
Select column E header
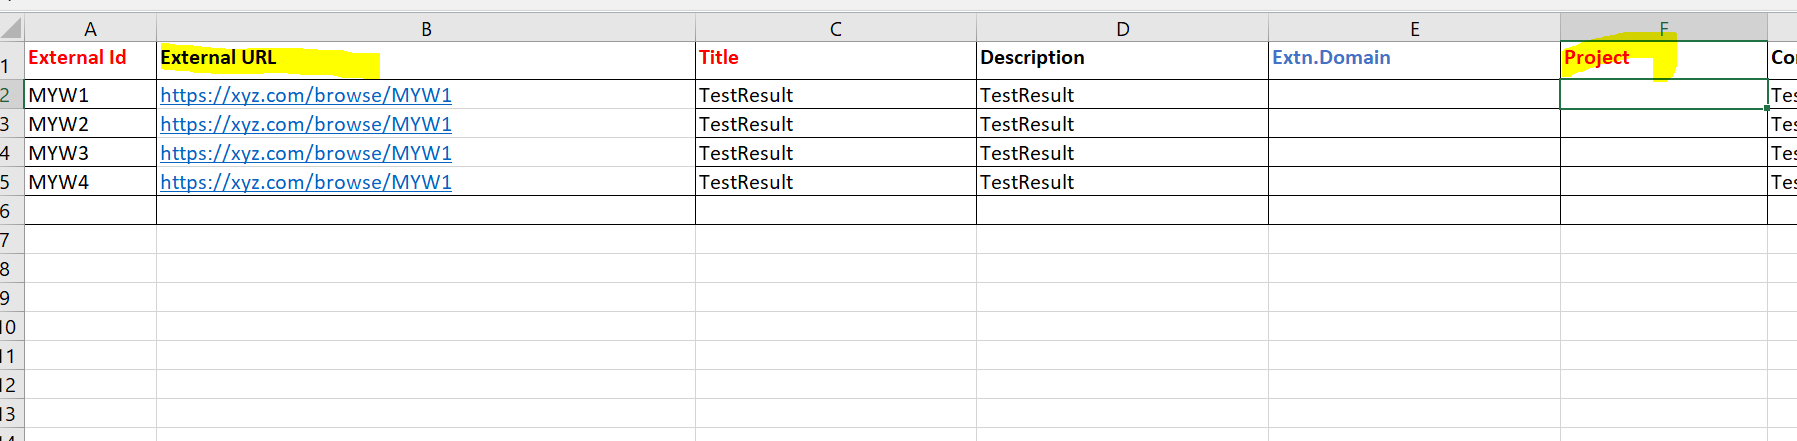click(x=1414, y=29)
